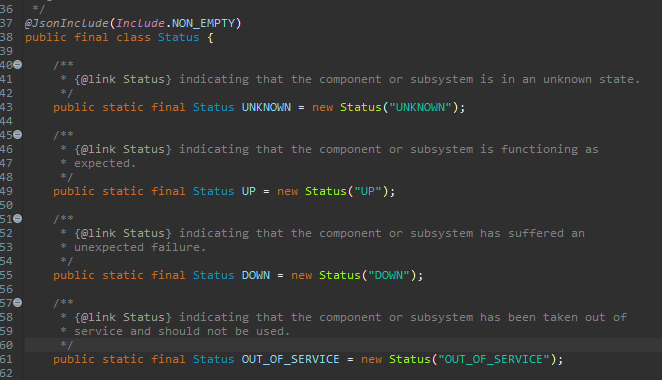Collapse the Javadoc fold at line 40
Screen dimensions: 662x380
[17, 65]
